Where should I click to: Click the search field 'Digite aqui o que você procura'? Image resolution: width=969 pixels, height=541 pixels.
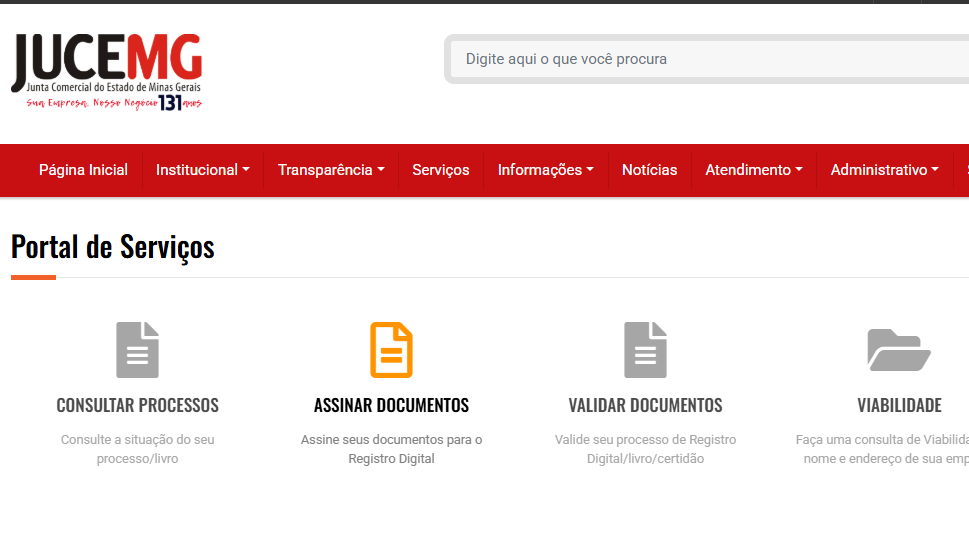709,59
